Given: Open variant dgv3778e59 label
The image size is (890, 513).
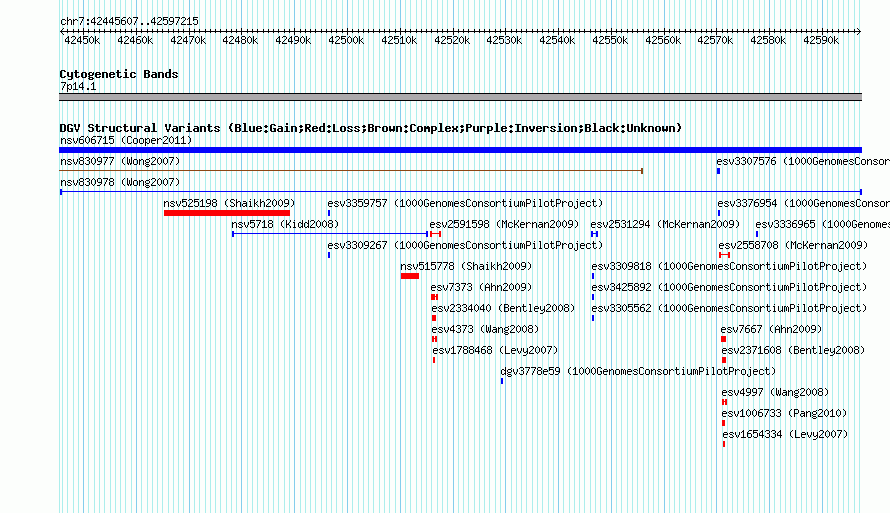Looking at the screenshot, I should tap(638, 371).
